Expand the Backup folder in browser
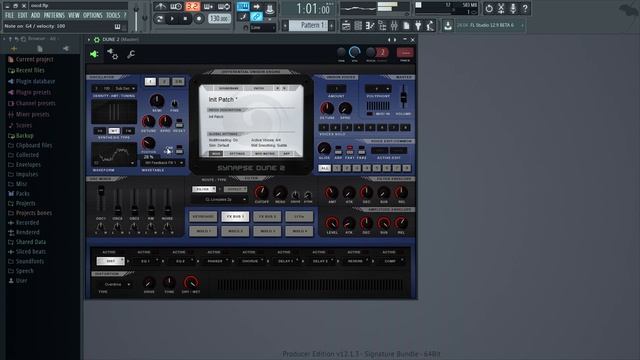The height and width of the screenshot is (360, 640). (24, 136)
